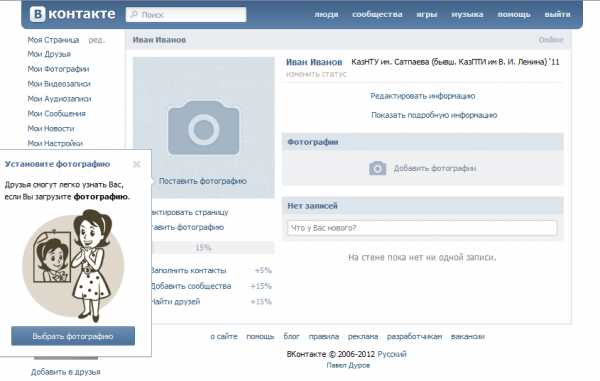Open Мои Сообщения in sidebar

tap(56, 114)
